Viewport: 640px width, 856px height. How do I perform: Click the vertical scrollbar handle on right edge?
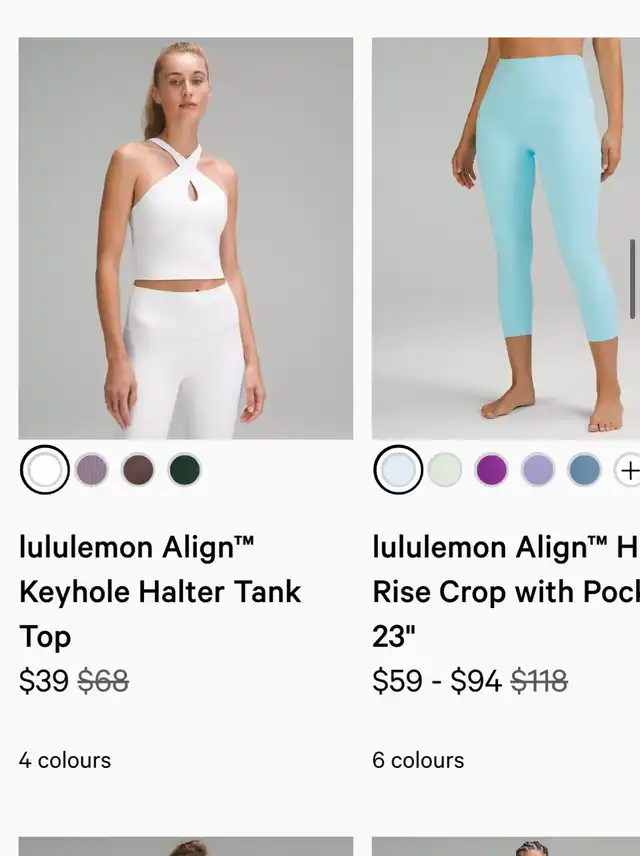tap(632, 279)
